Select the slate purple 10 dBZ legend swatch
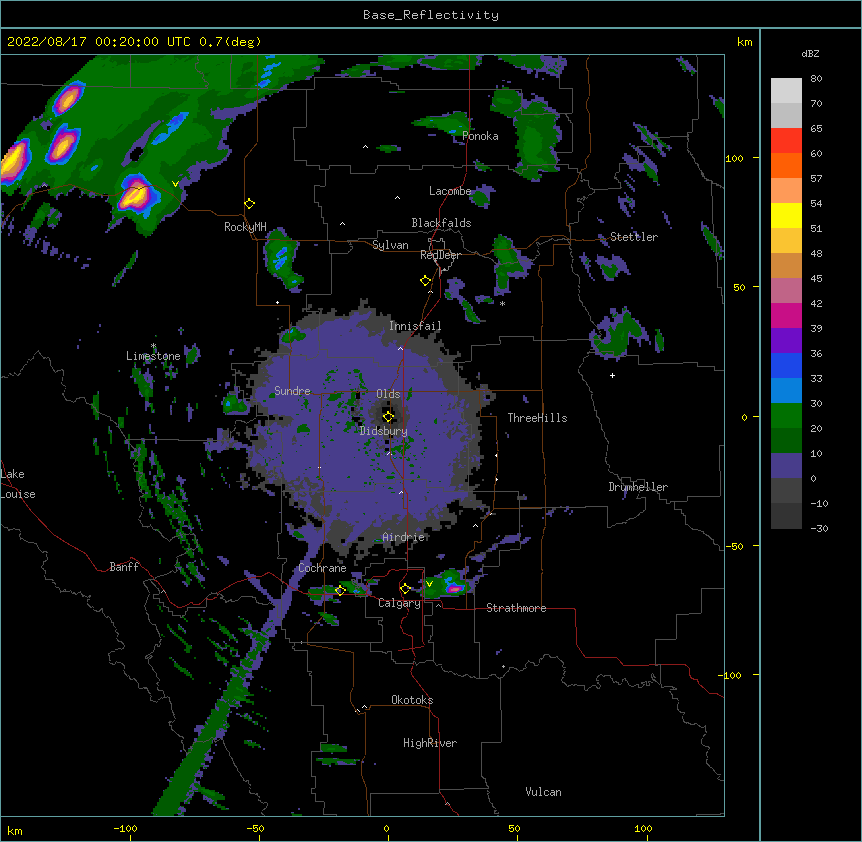 click(786, 466)
